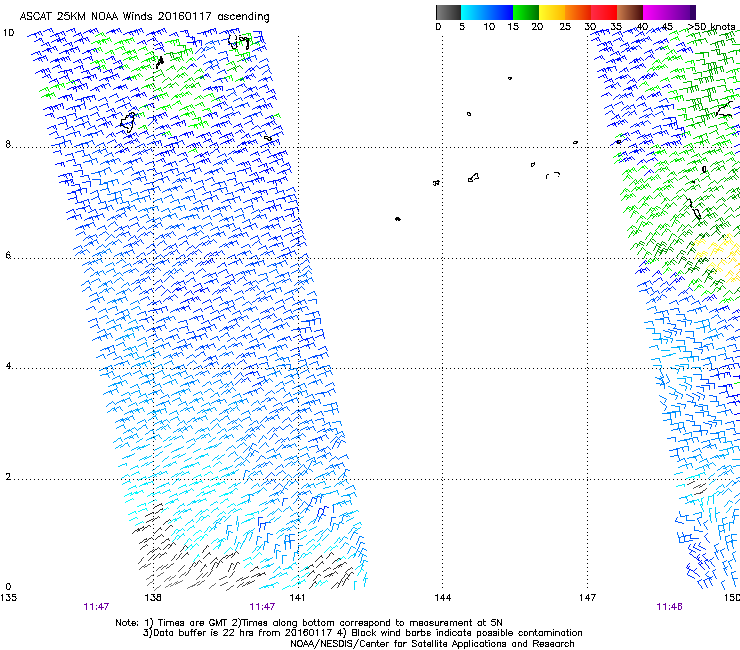Select the orange 25-30 knots legend segment
The image size is (740, 650).
pyautogui.click(x=578, y=12)
